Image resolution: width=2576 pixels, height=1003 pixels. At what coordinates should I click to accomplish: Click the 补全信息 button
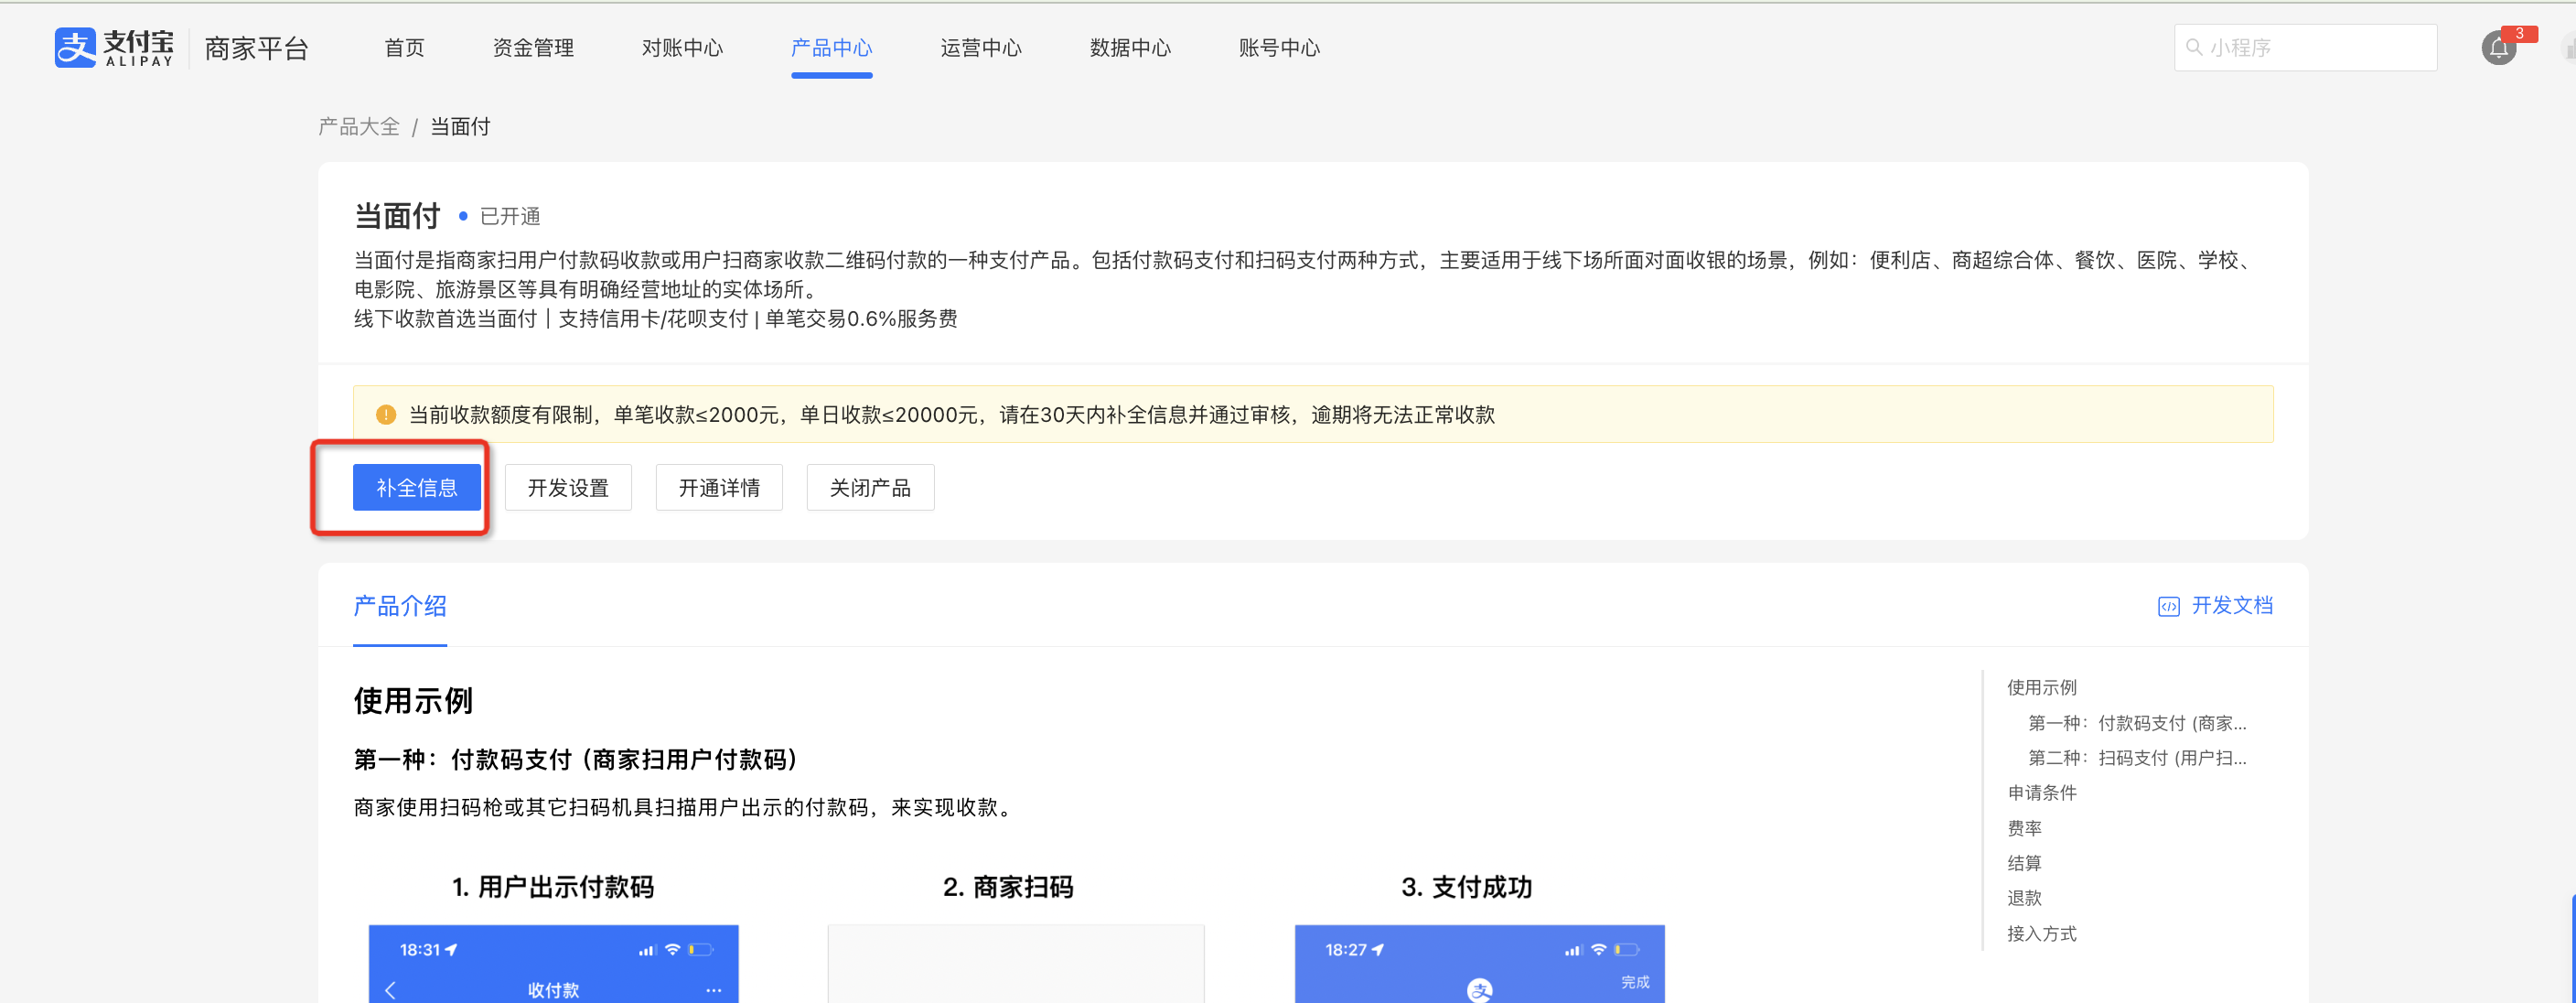pyautogui.click(x=417, y=487)
